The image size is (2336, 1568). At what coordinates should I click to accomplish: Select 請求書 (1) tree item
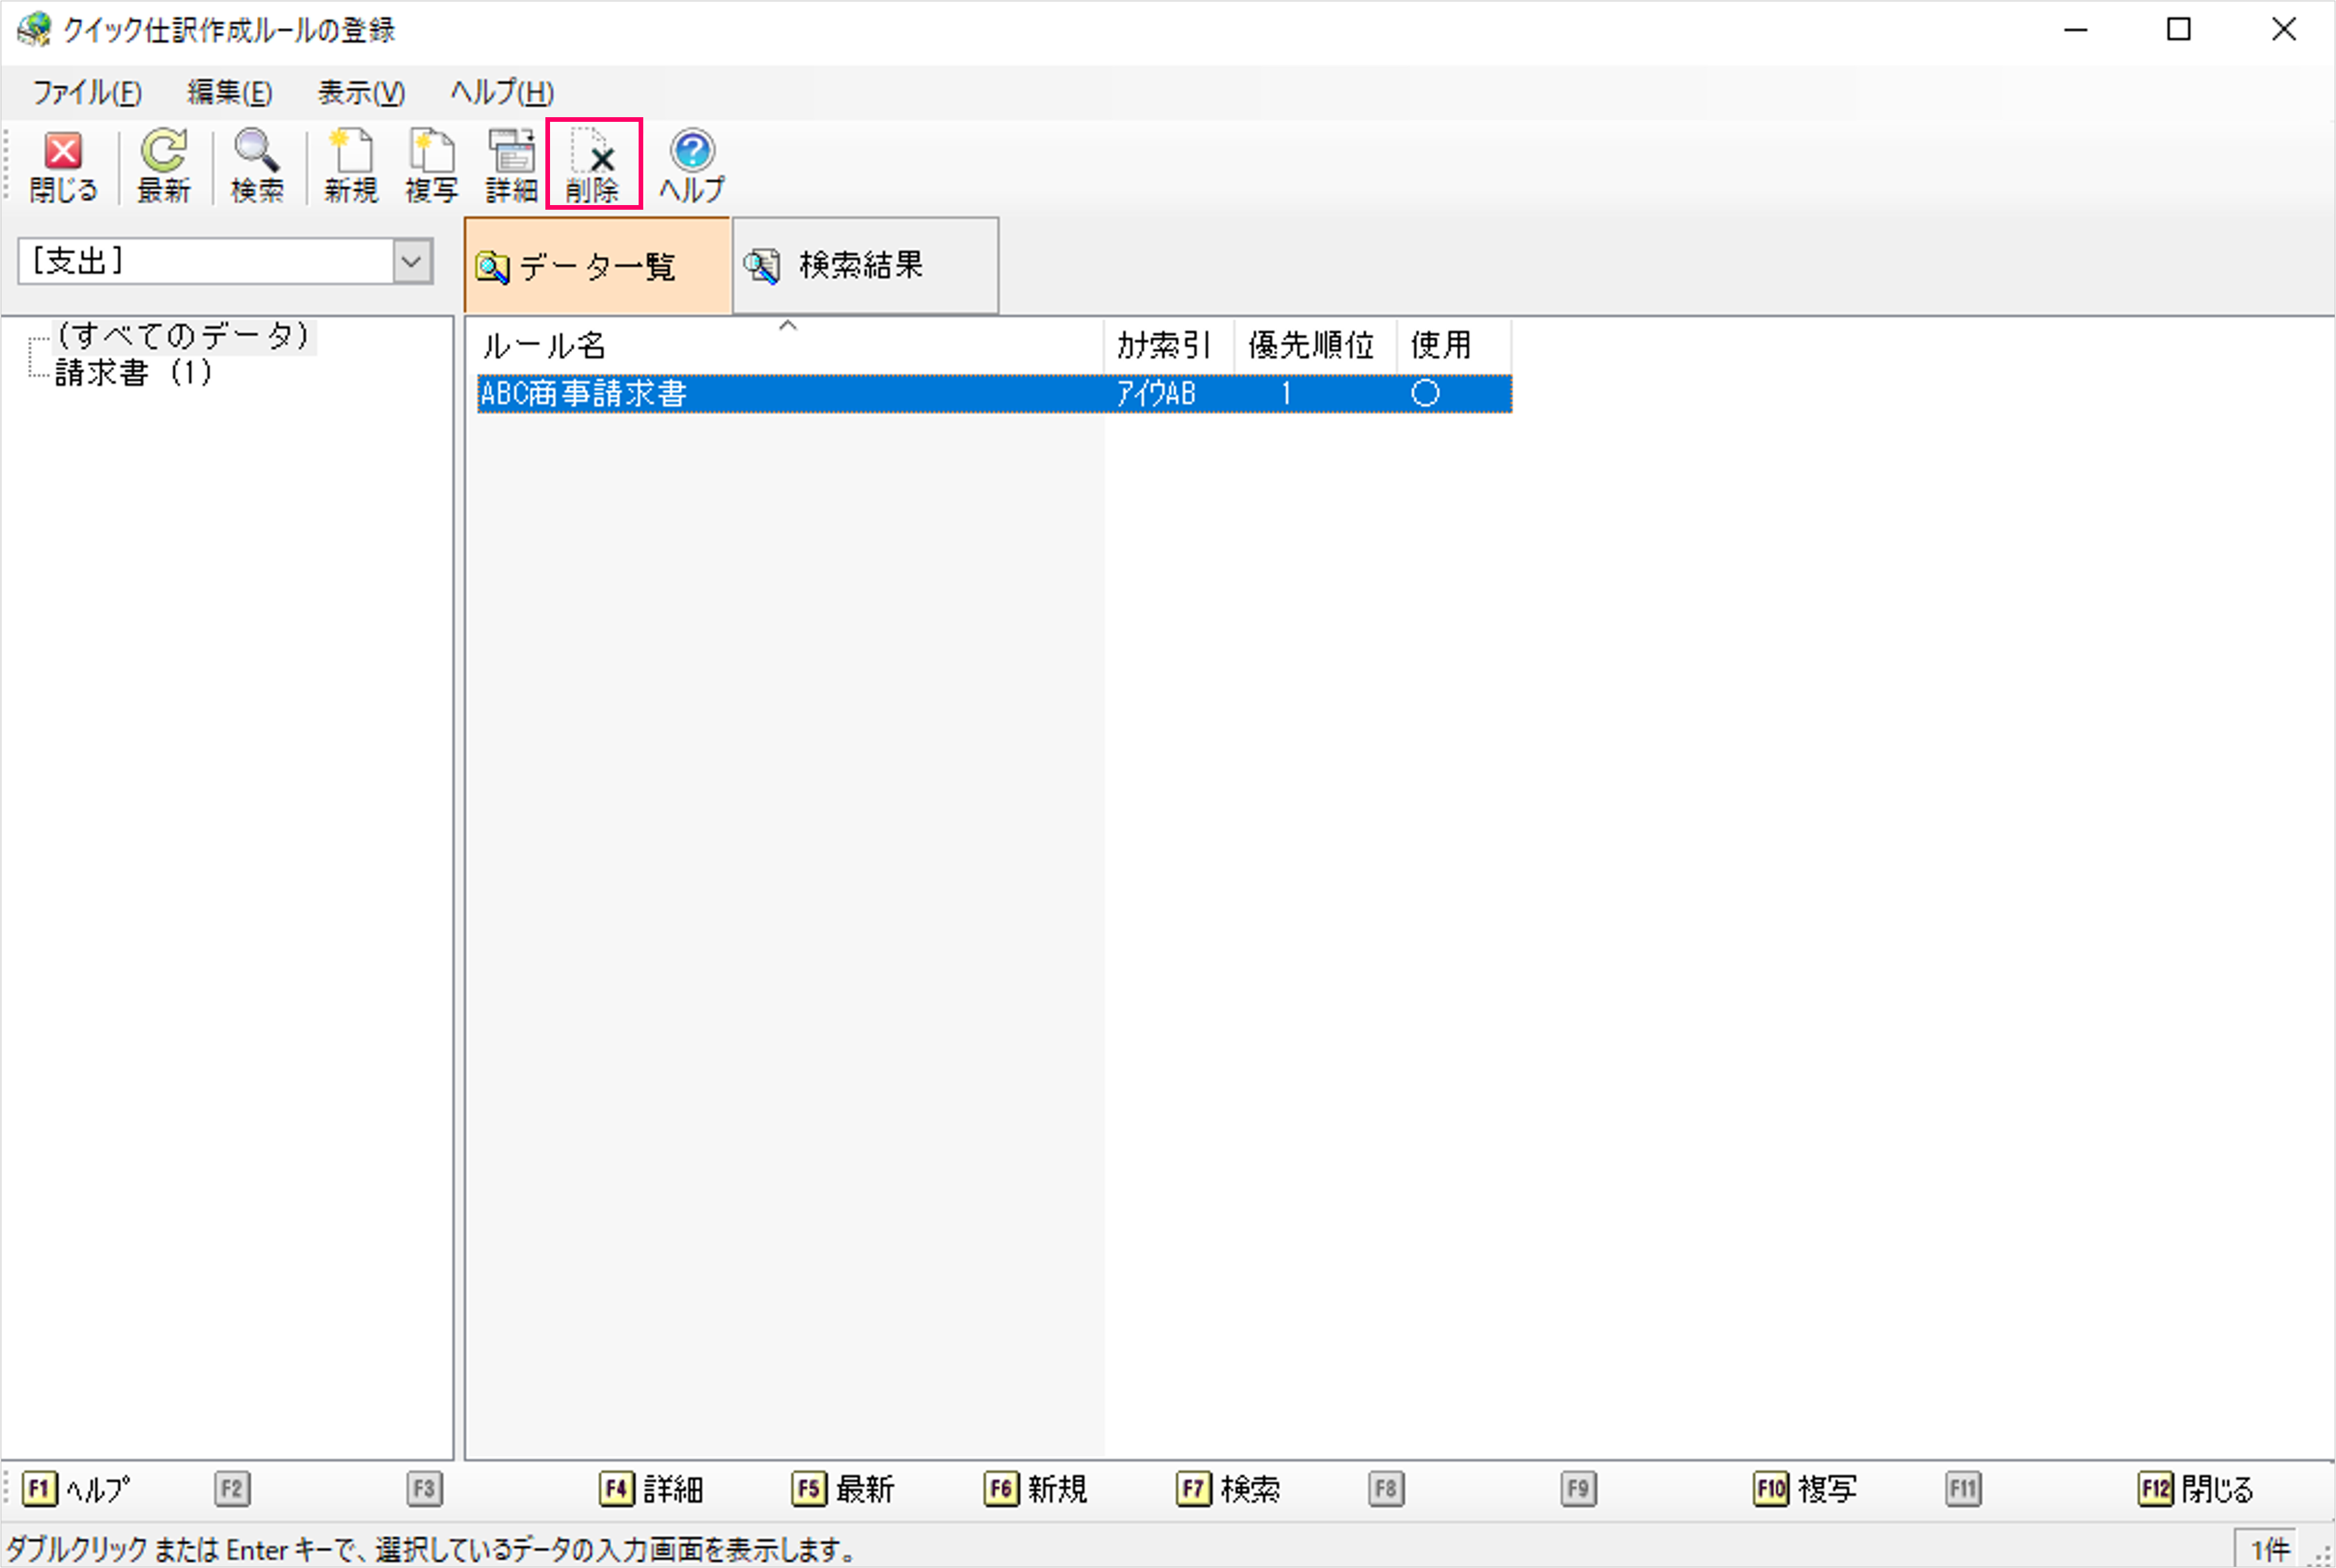point(133,373)
